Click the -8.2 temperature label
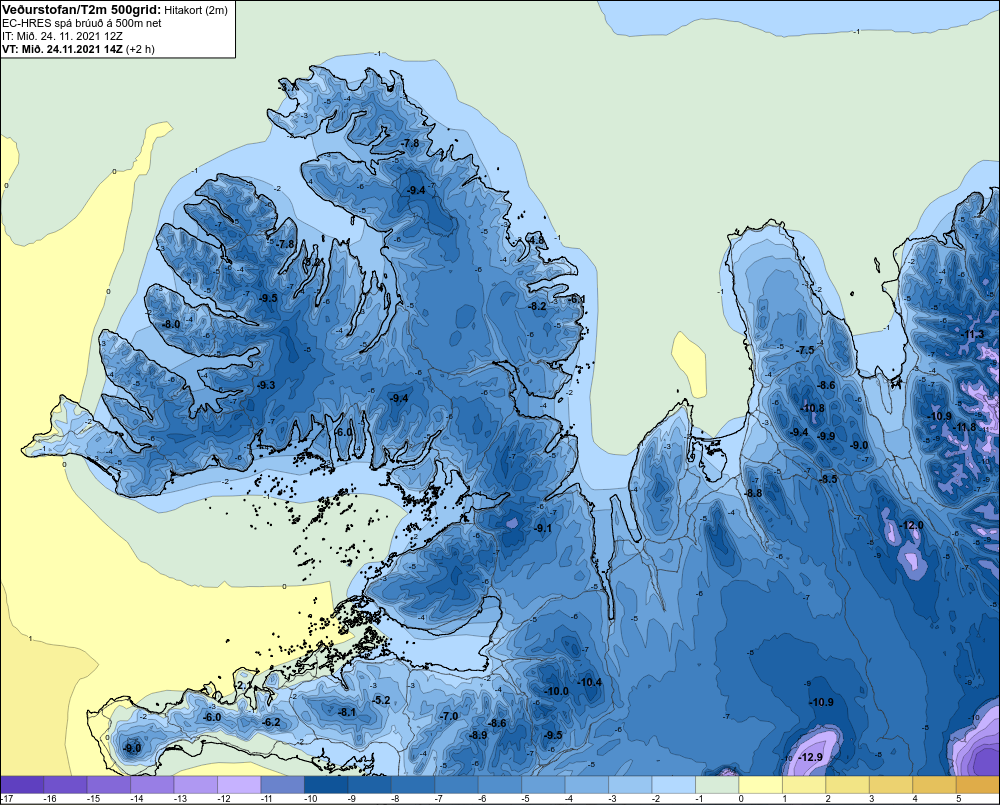 [x=538, y=306]
